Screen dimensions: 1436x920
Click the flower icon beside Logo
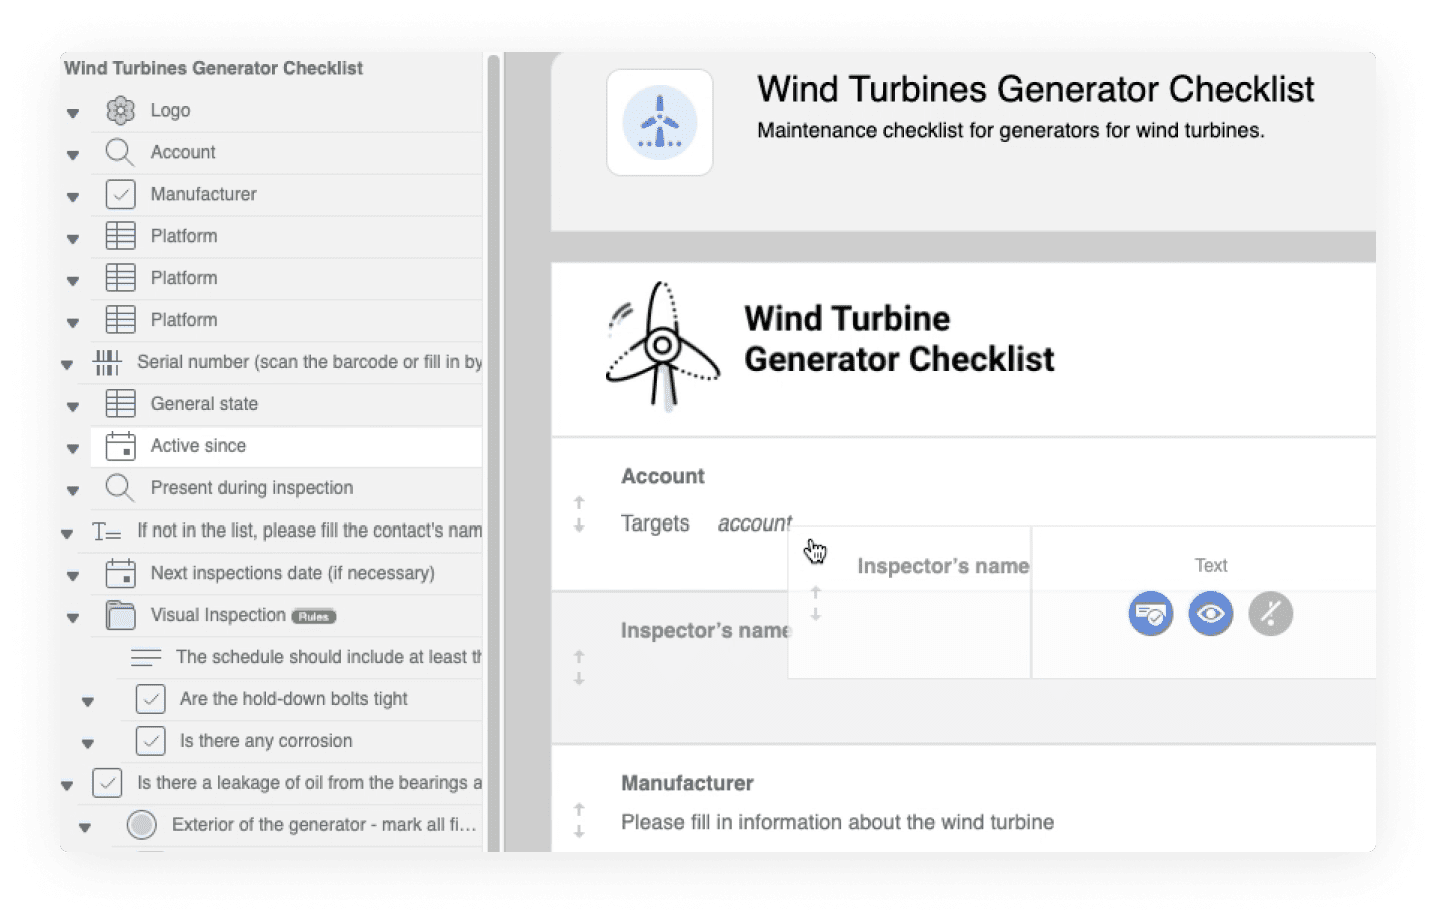pos(120,110)
